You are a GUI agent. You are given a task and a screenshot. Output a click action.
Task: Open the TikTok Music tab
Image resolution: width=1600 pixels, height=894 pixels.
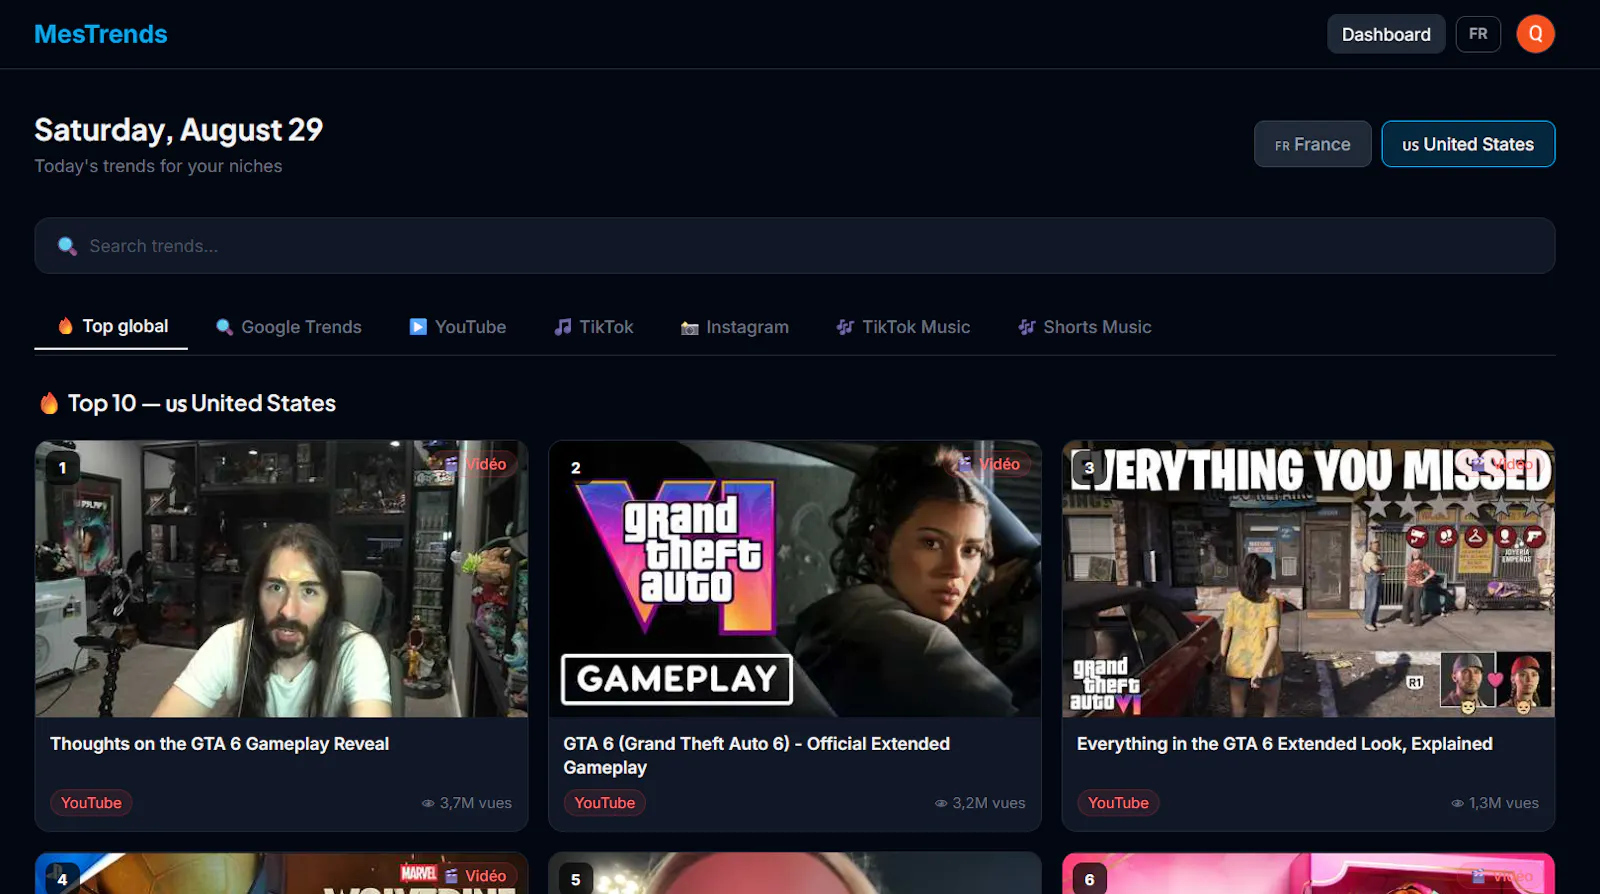(903, 327)
